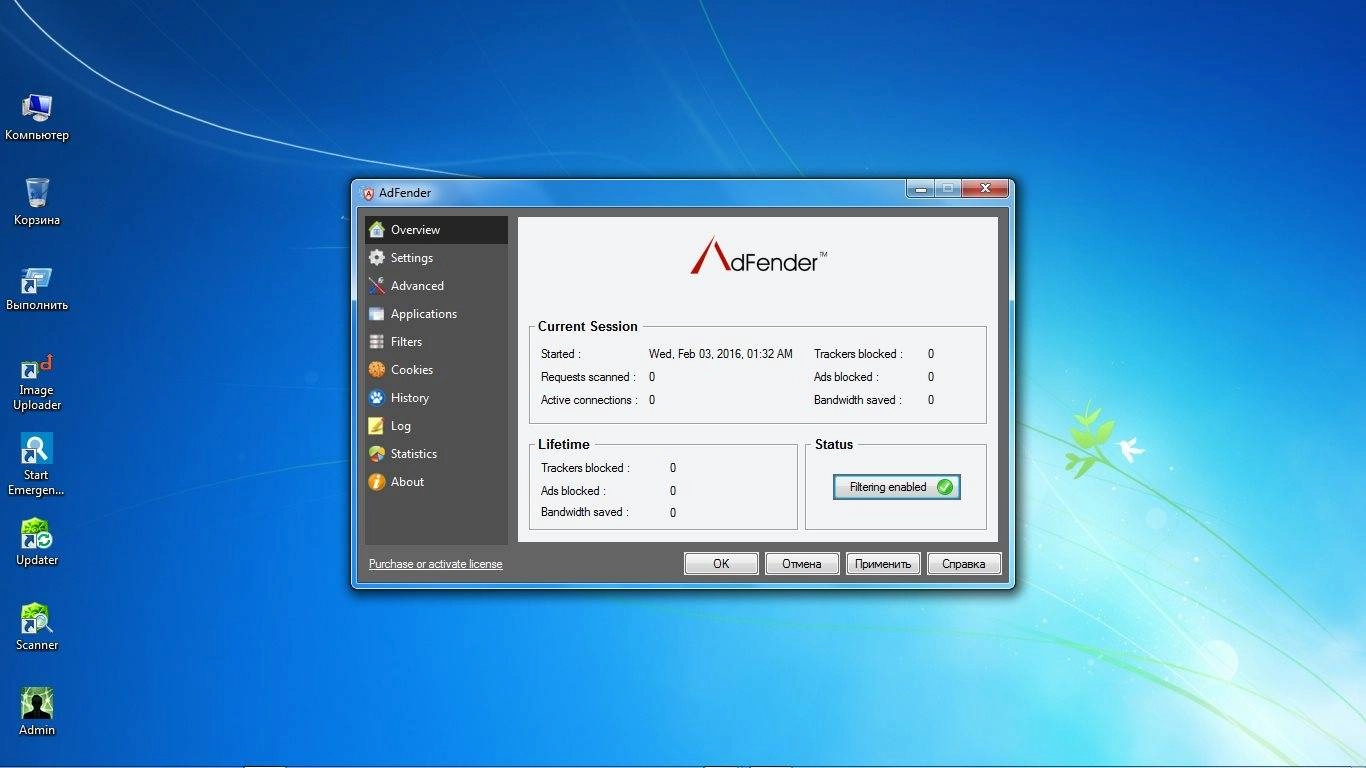The image size is (1366, 768).
Task: Click the Active connections label
Action: coord(589,400)
